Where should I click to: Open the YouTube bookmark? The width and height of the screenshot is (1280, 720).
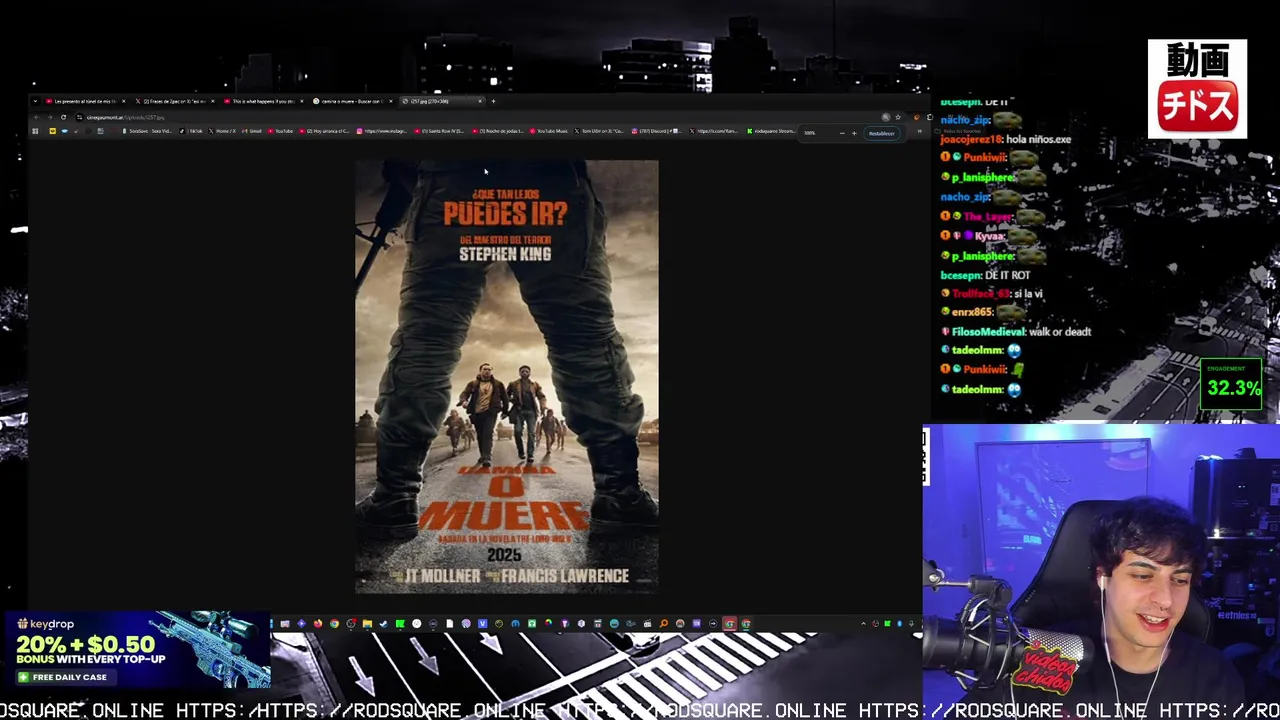coord(280,131)
